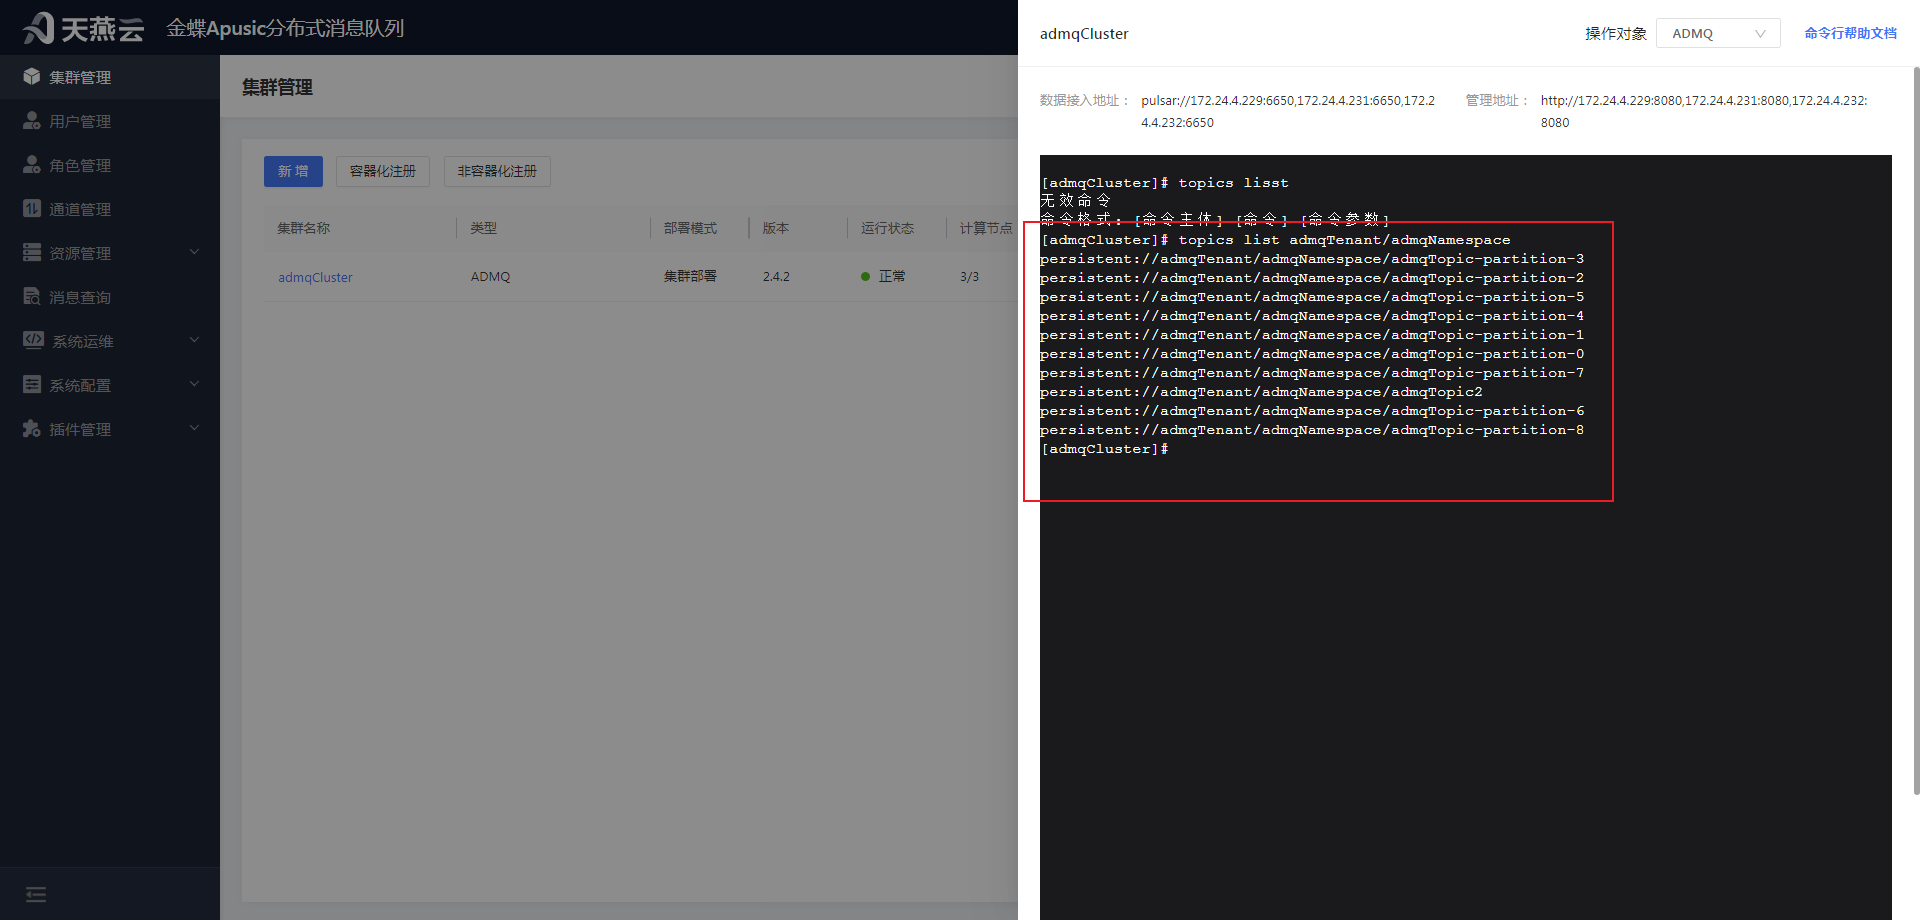Click the 2.4.2 version cell

coord(776,277)
